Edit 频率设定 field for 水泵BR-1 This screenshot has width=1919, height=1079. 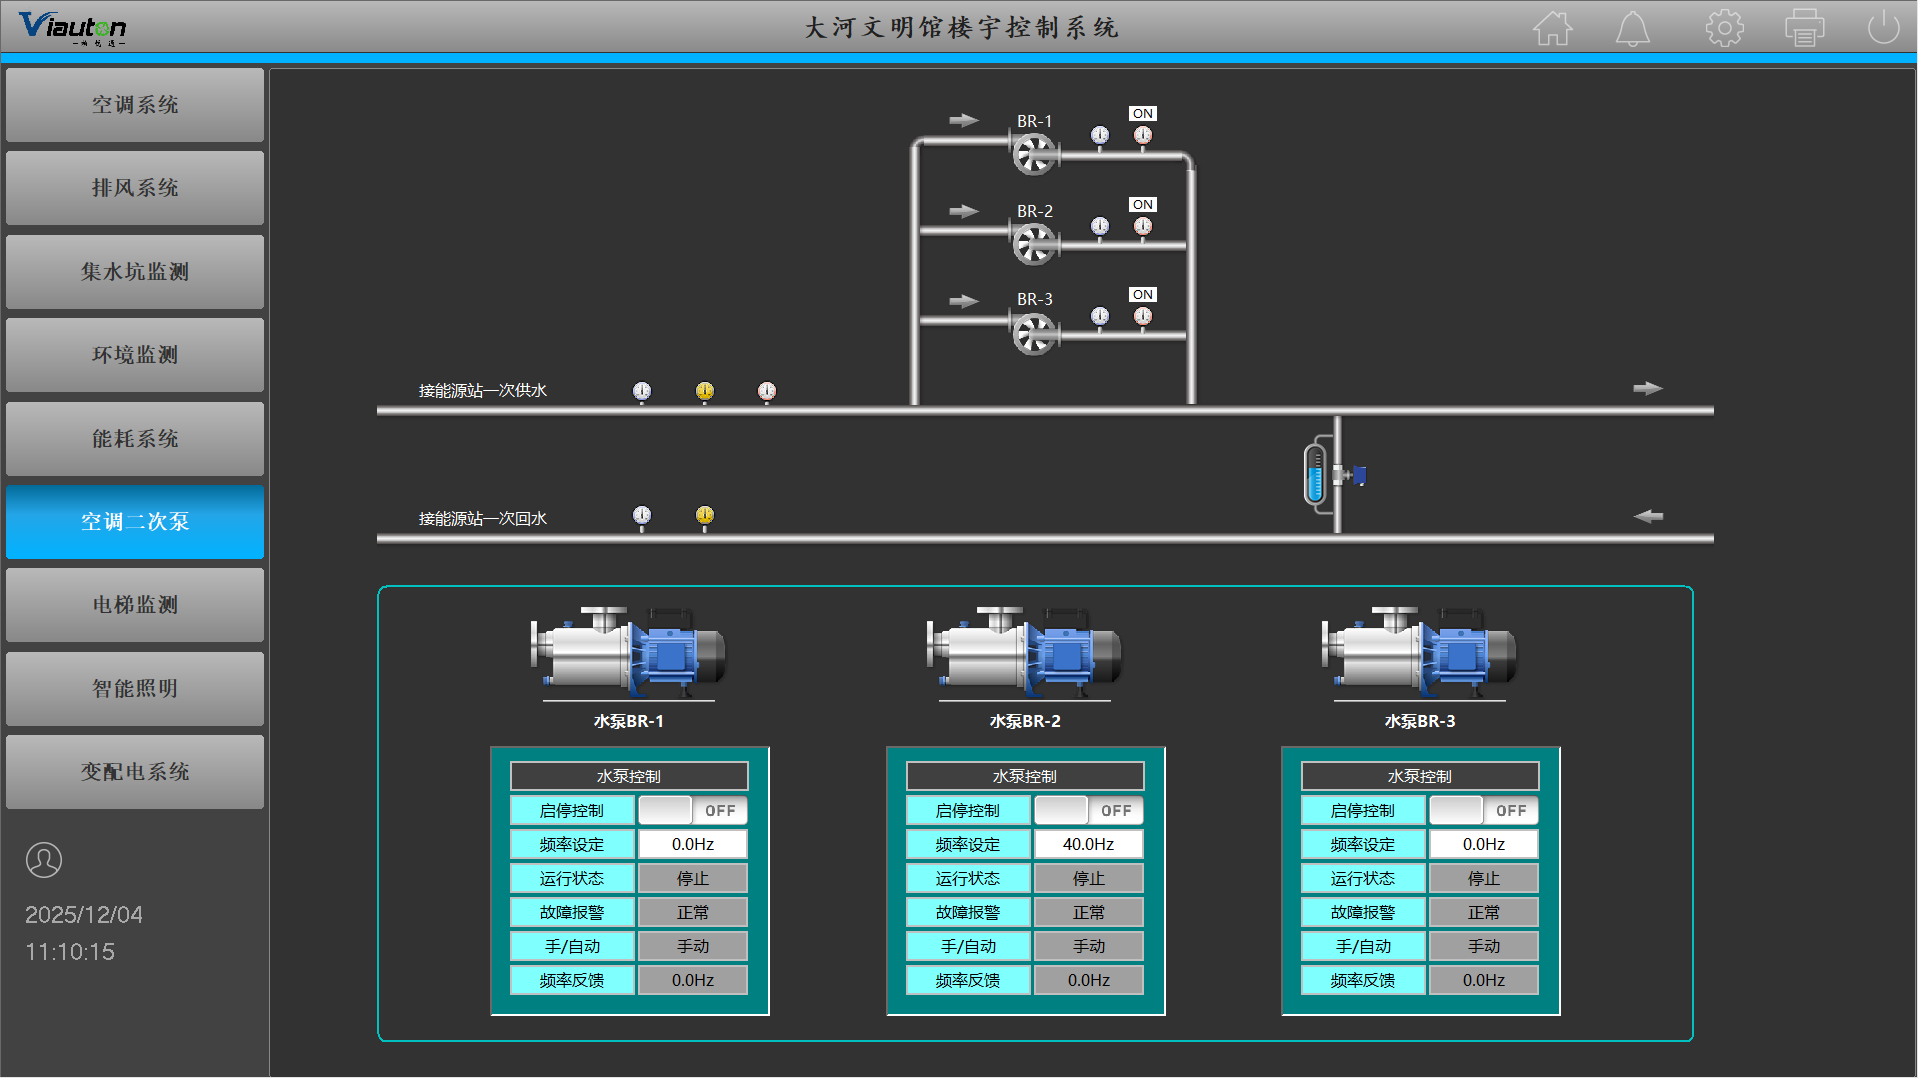tap(693, 845)
